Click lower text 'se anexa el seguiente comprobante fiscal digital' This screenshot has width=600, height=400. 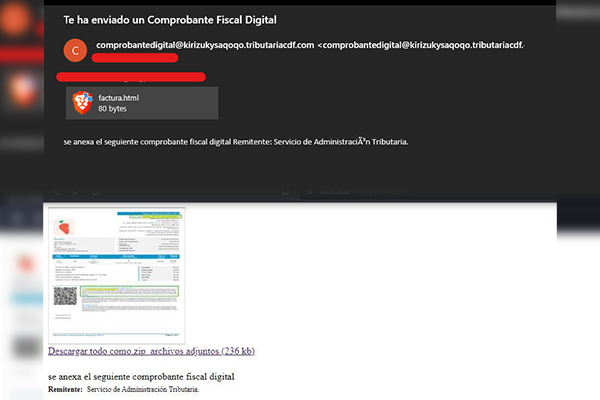141,377
